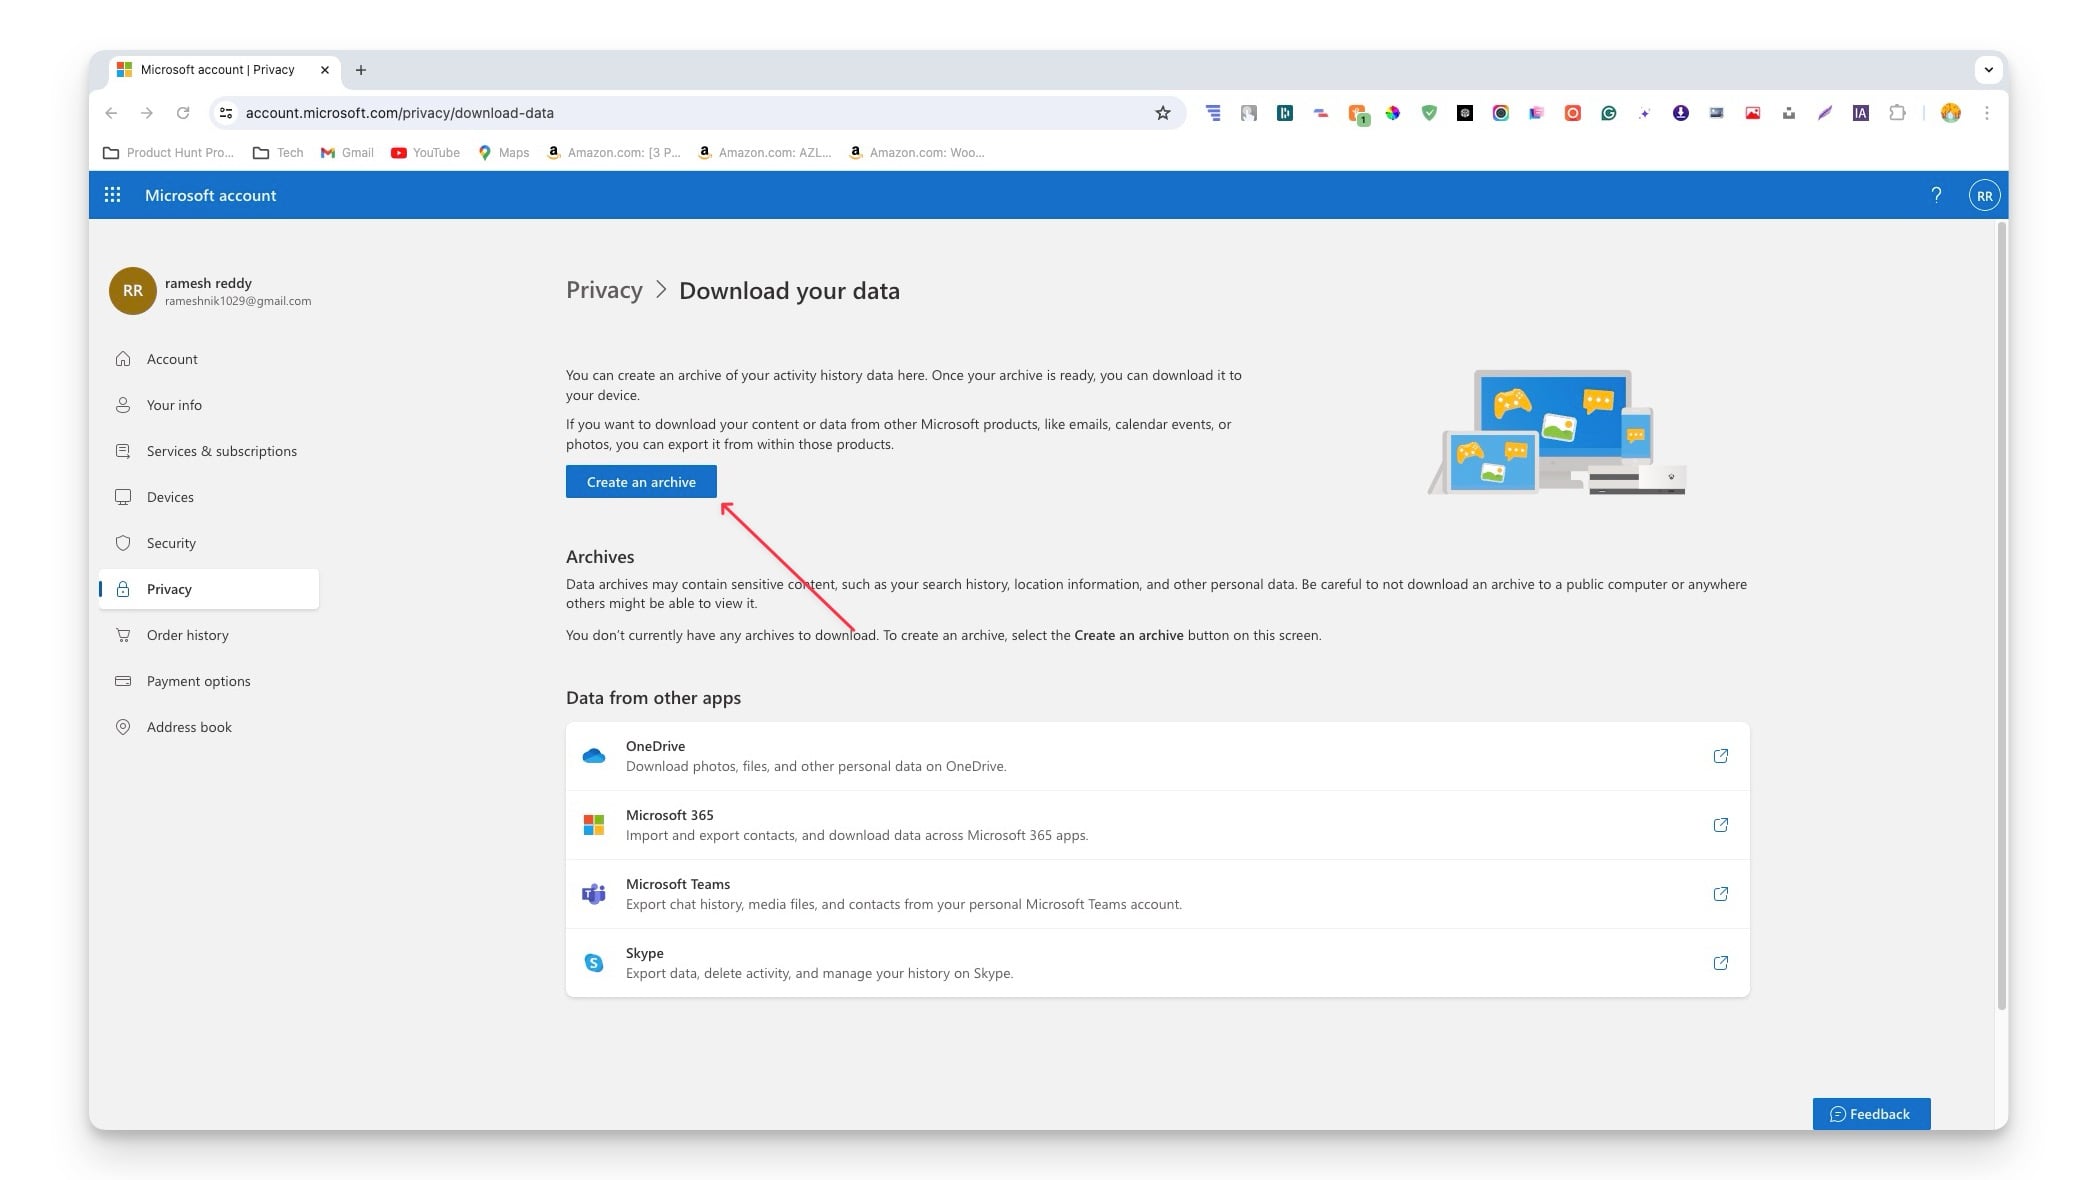Click the Microsoft 365 logo icon
This screenshot has height=1180, width=2097.
(594, 825)
